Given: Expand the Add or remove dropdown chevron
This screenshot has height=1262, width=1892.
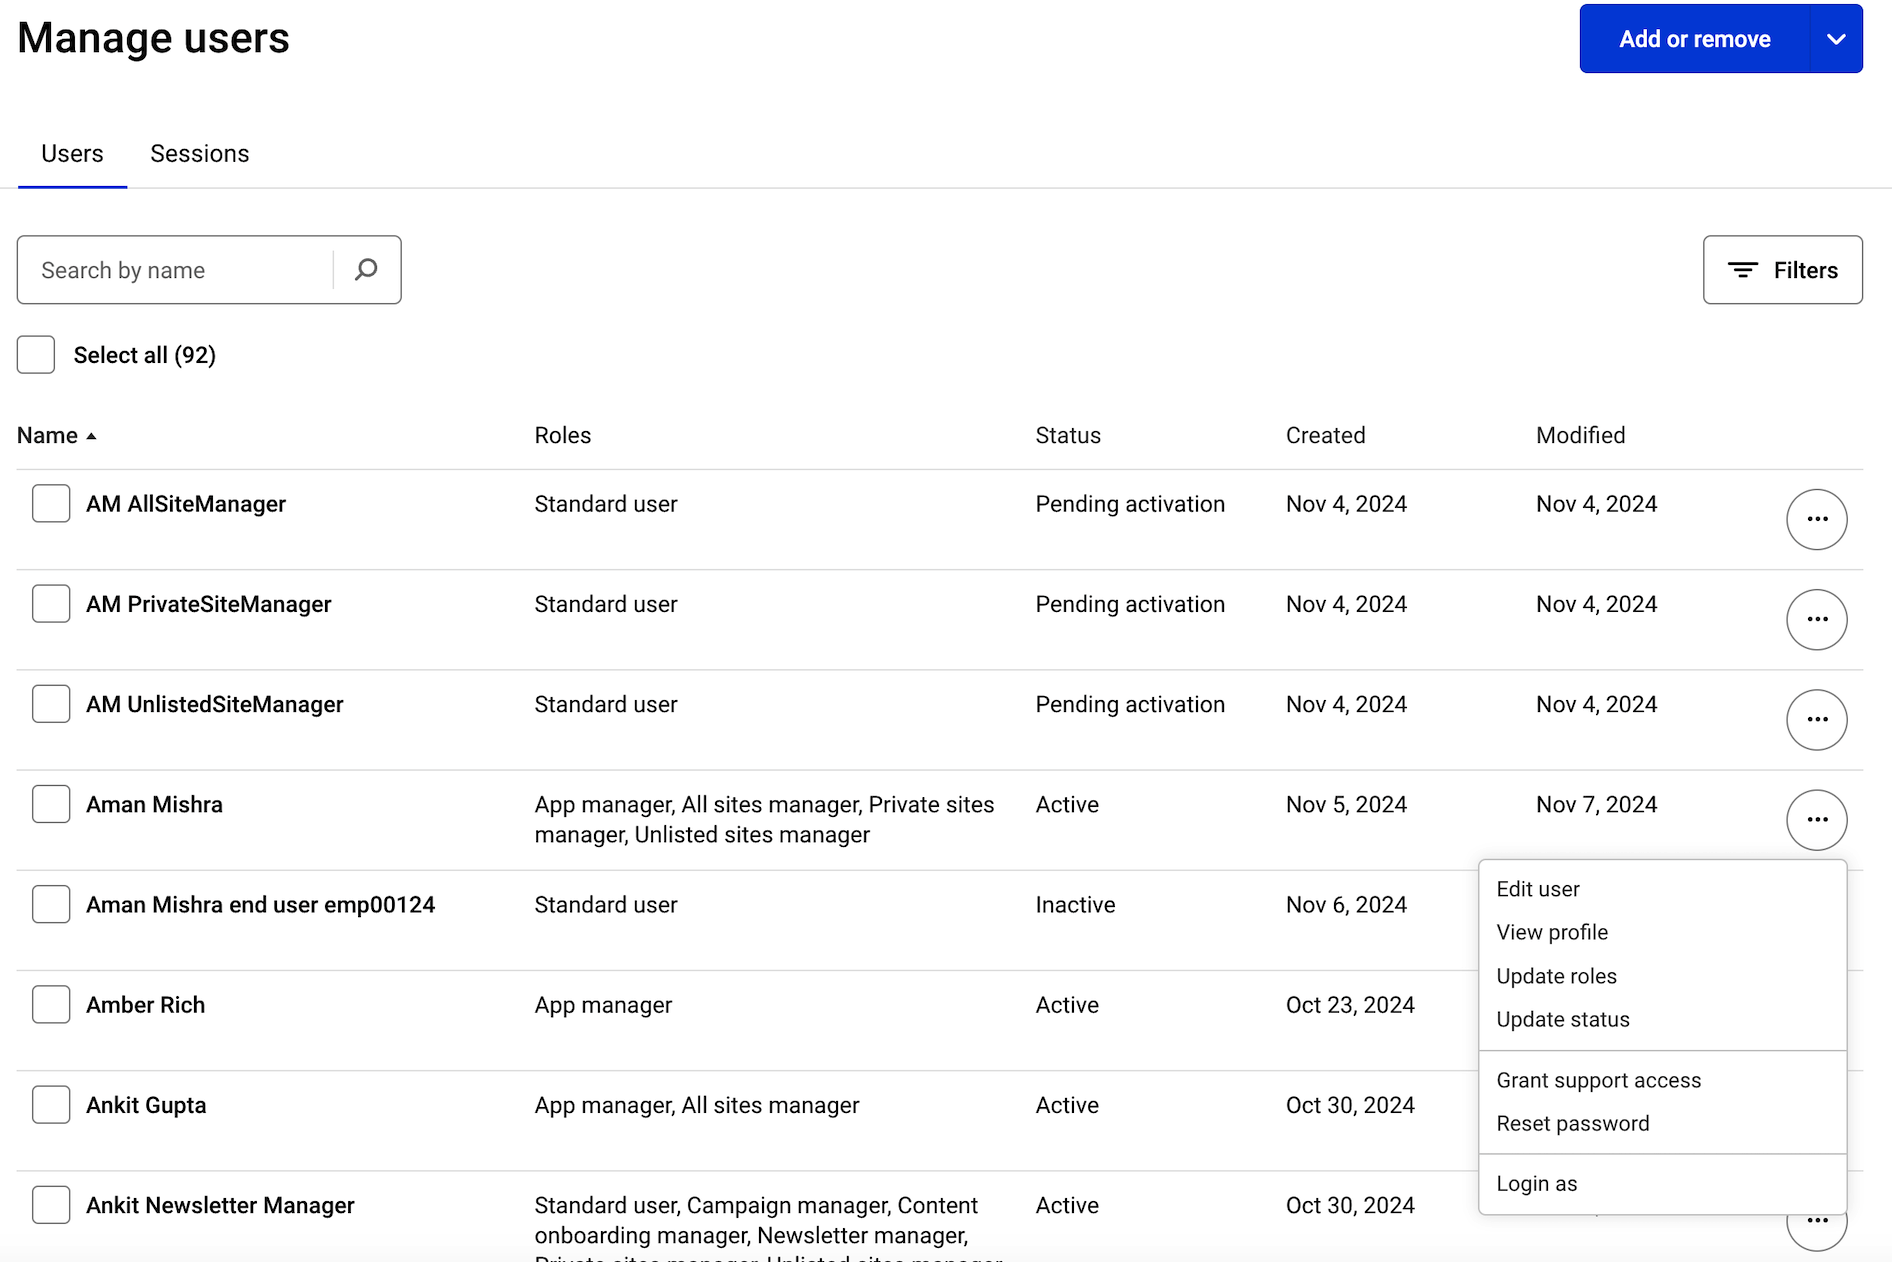Looking at the screenshot, I should point(1836,38).
